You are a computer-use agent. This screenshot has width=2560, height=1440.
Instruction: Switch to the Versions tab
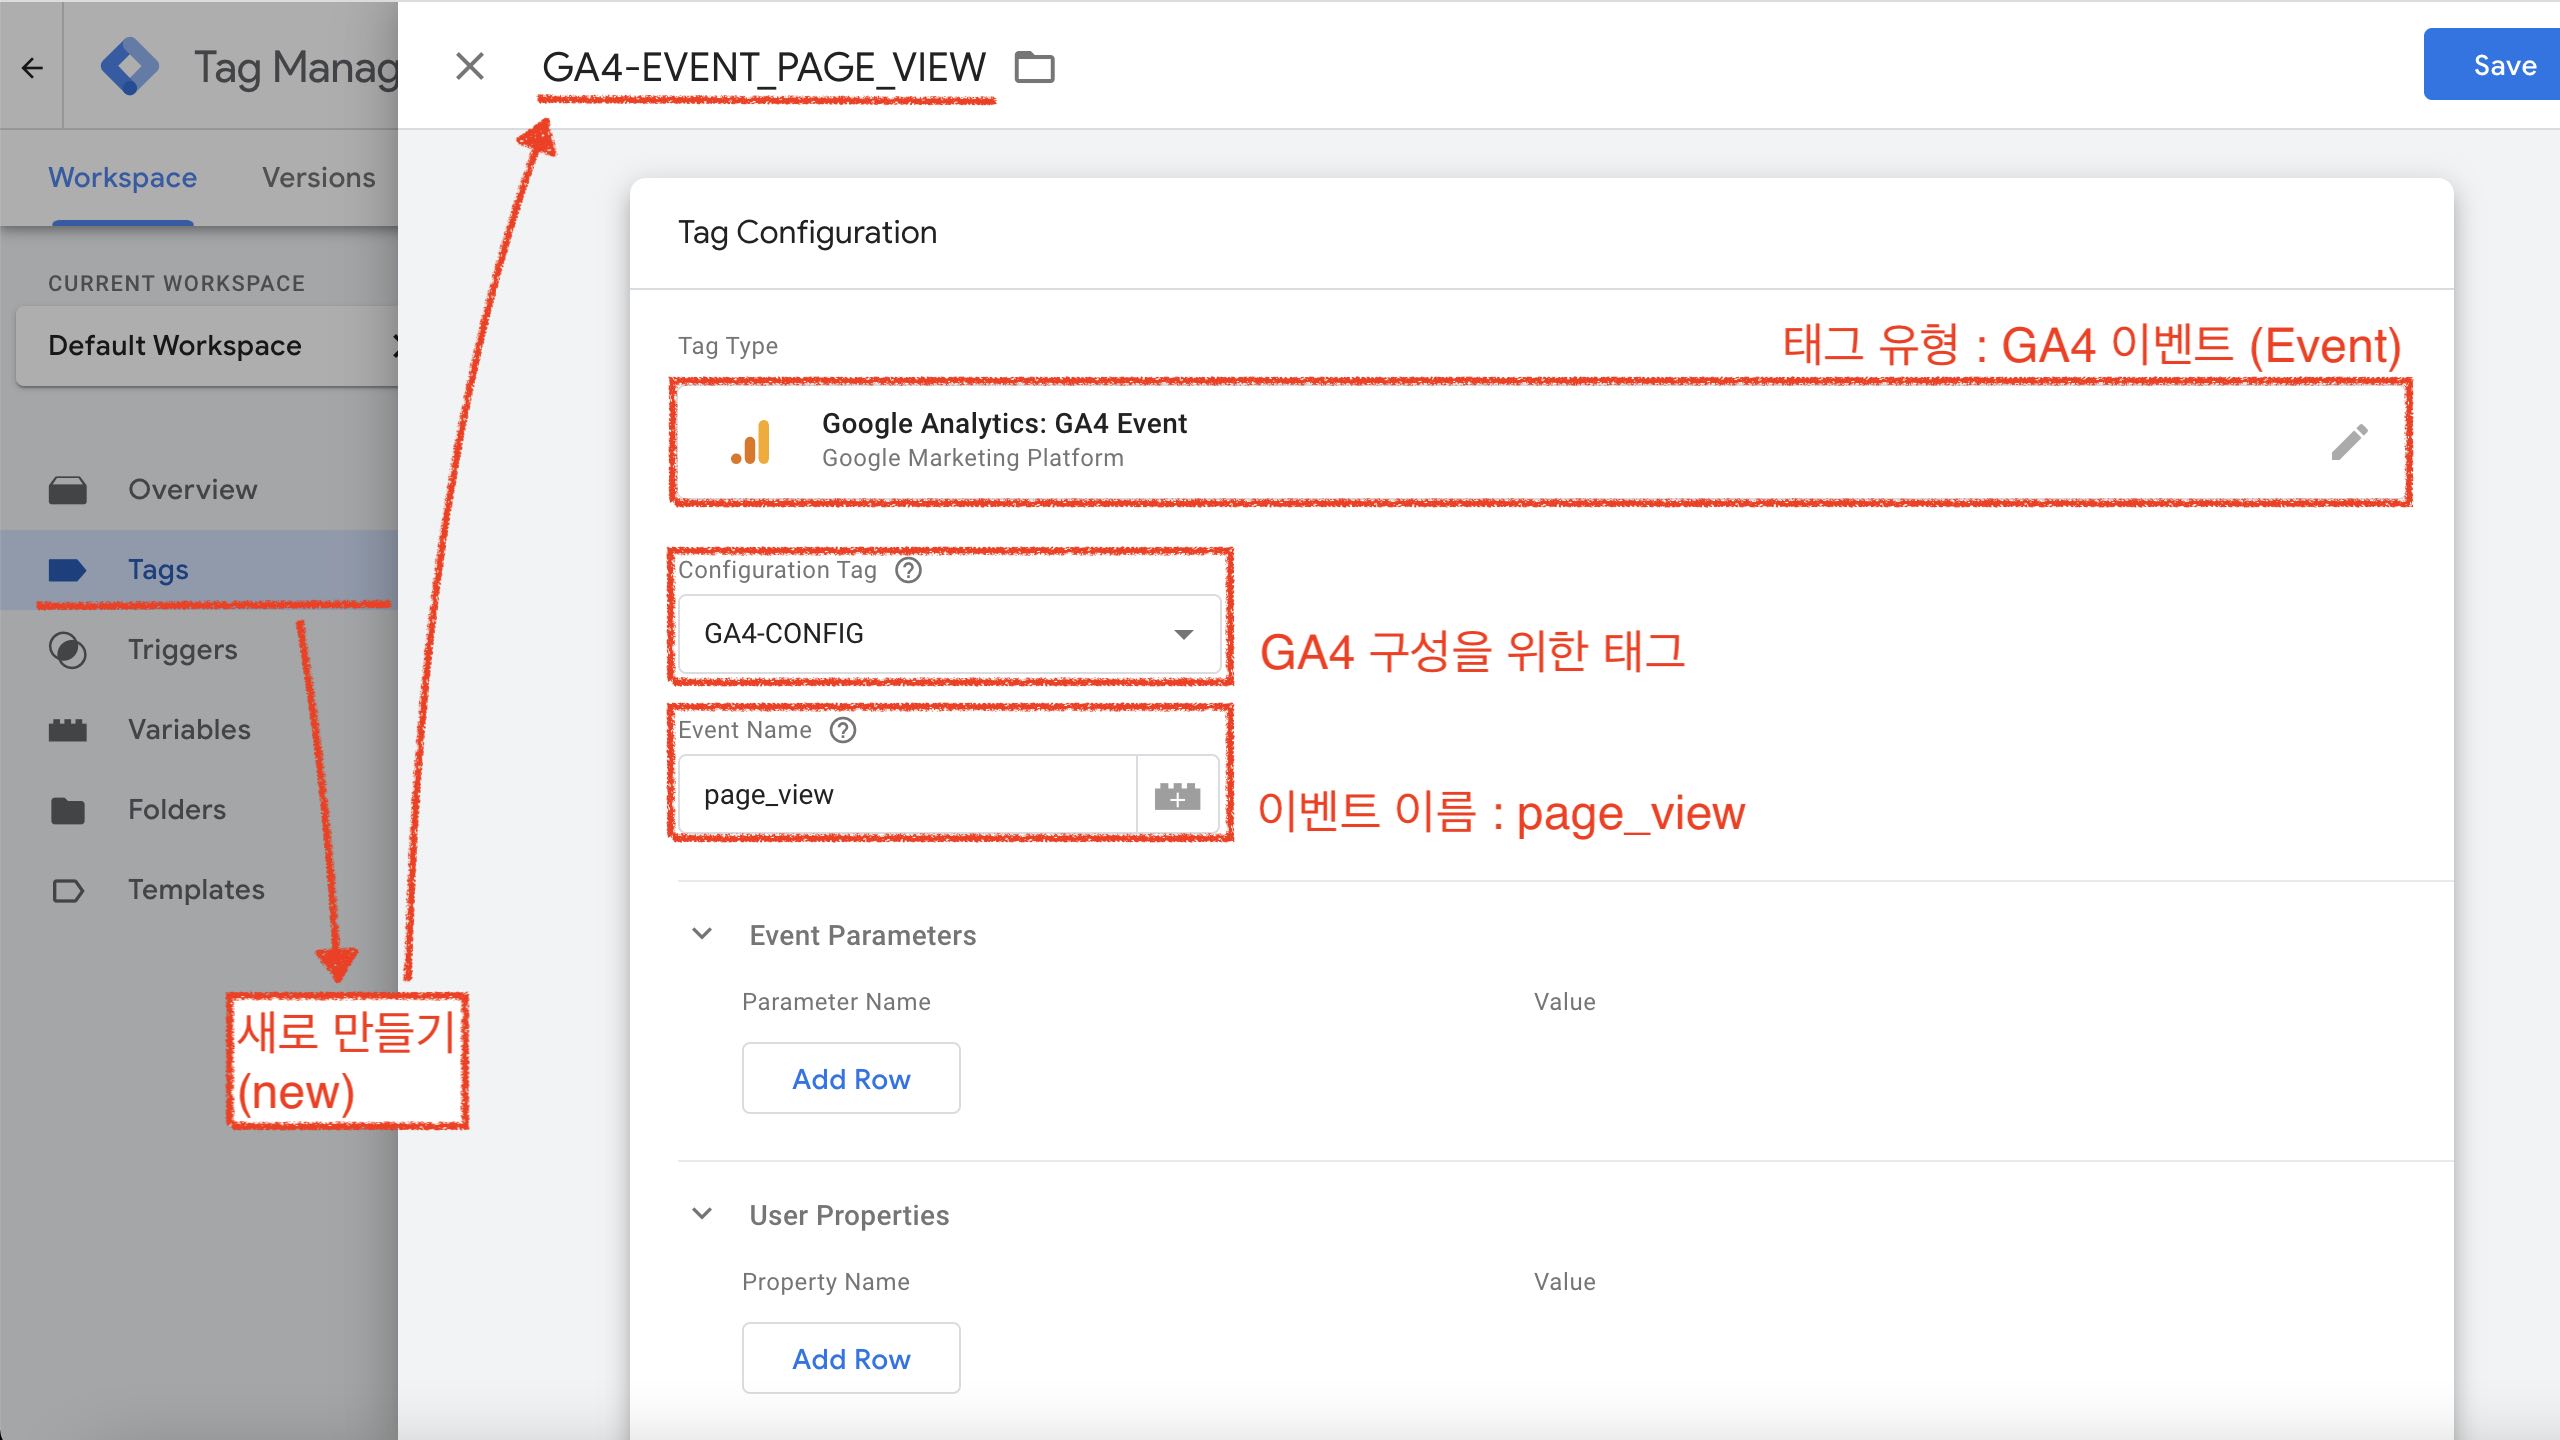coord(318,177)
